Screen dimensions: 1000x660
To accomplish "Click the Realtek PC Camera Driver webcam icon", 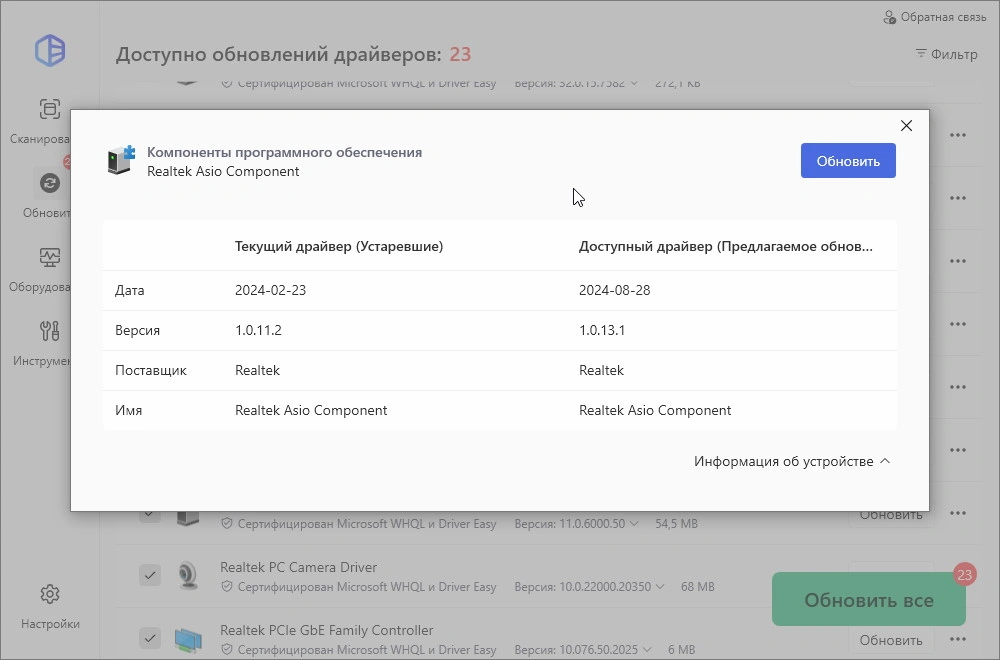I will 188,575.
